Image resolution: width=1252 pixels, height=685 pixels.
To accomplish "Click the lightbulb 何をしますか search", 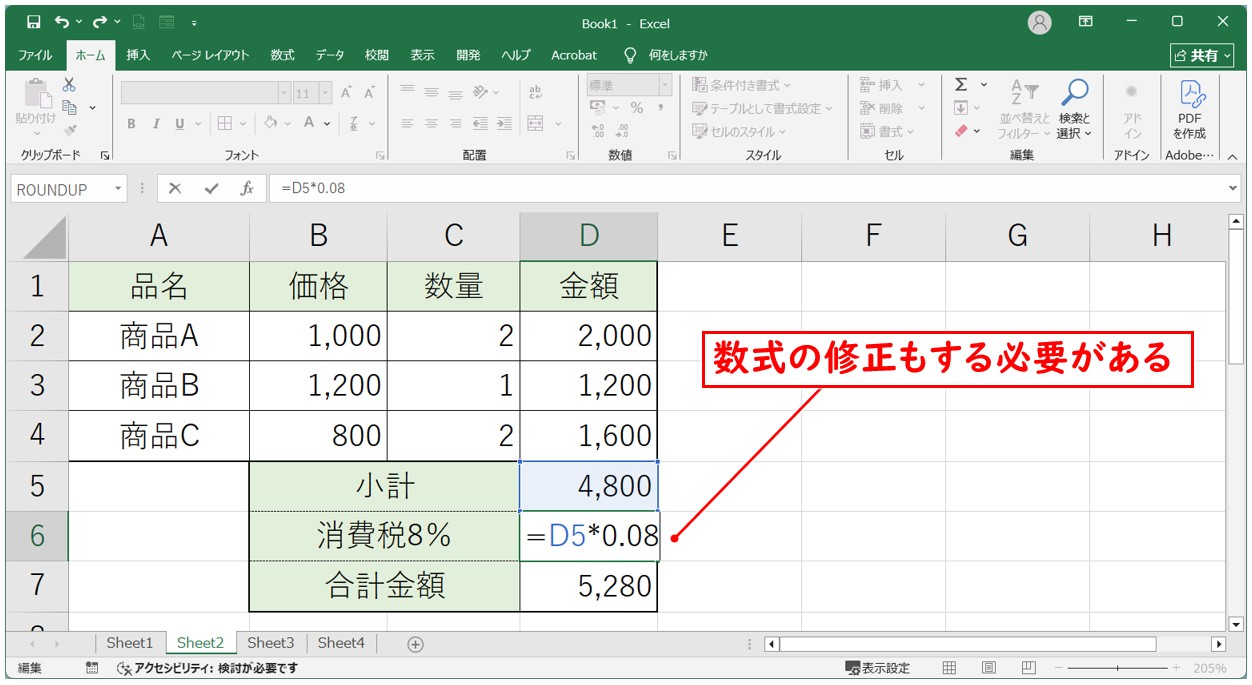I will [x=665, y=55].
